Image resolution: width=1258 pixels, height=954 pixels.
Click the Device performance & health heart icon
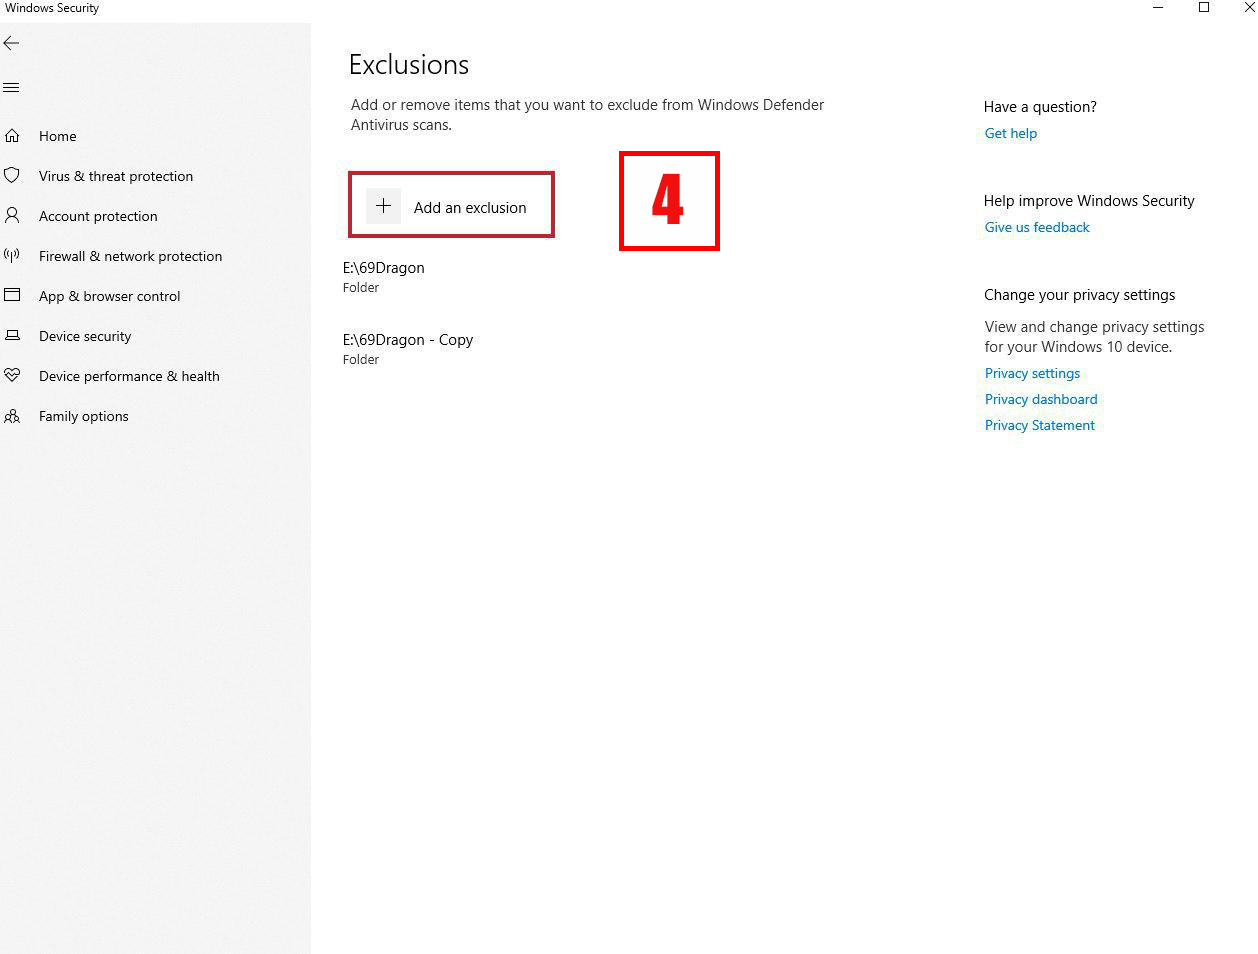coord(12,375)
